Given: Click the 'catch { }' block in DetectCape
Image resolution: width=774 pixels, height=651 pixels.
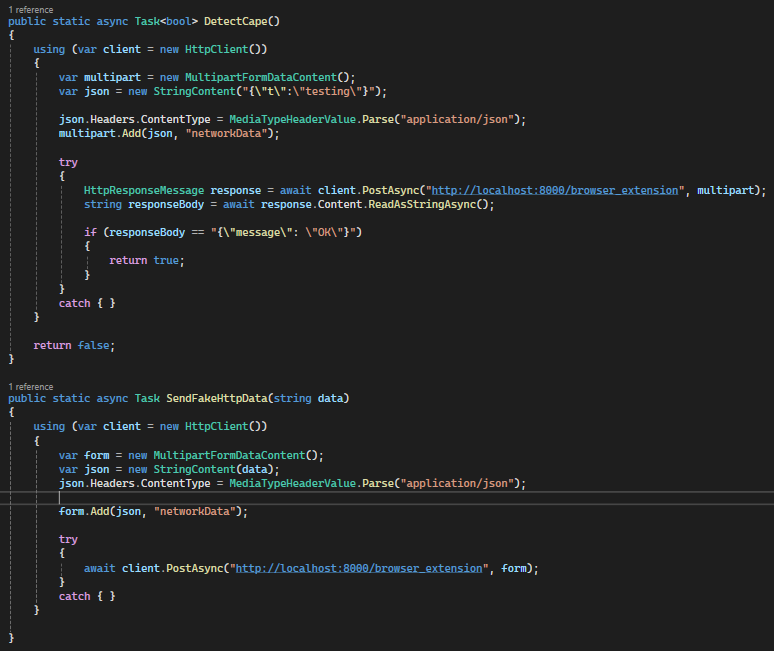Looking at the screenshot, I should coord(87,304).
